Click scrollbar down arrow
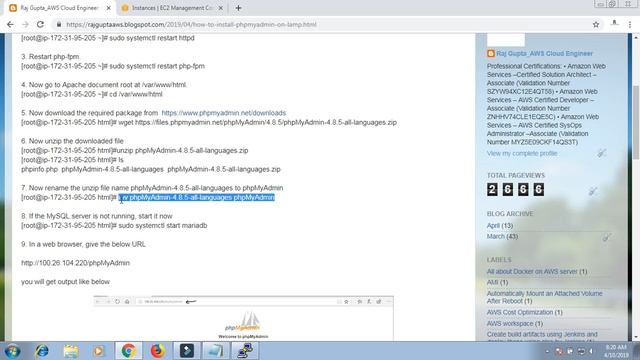The image size is (640, 360). [636, 338]
